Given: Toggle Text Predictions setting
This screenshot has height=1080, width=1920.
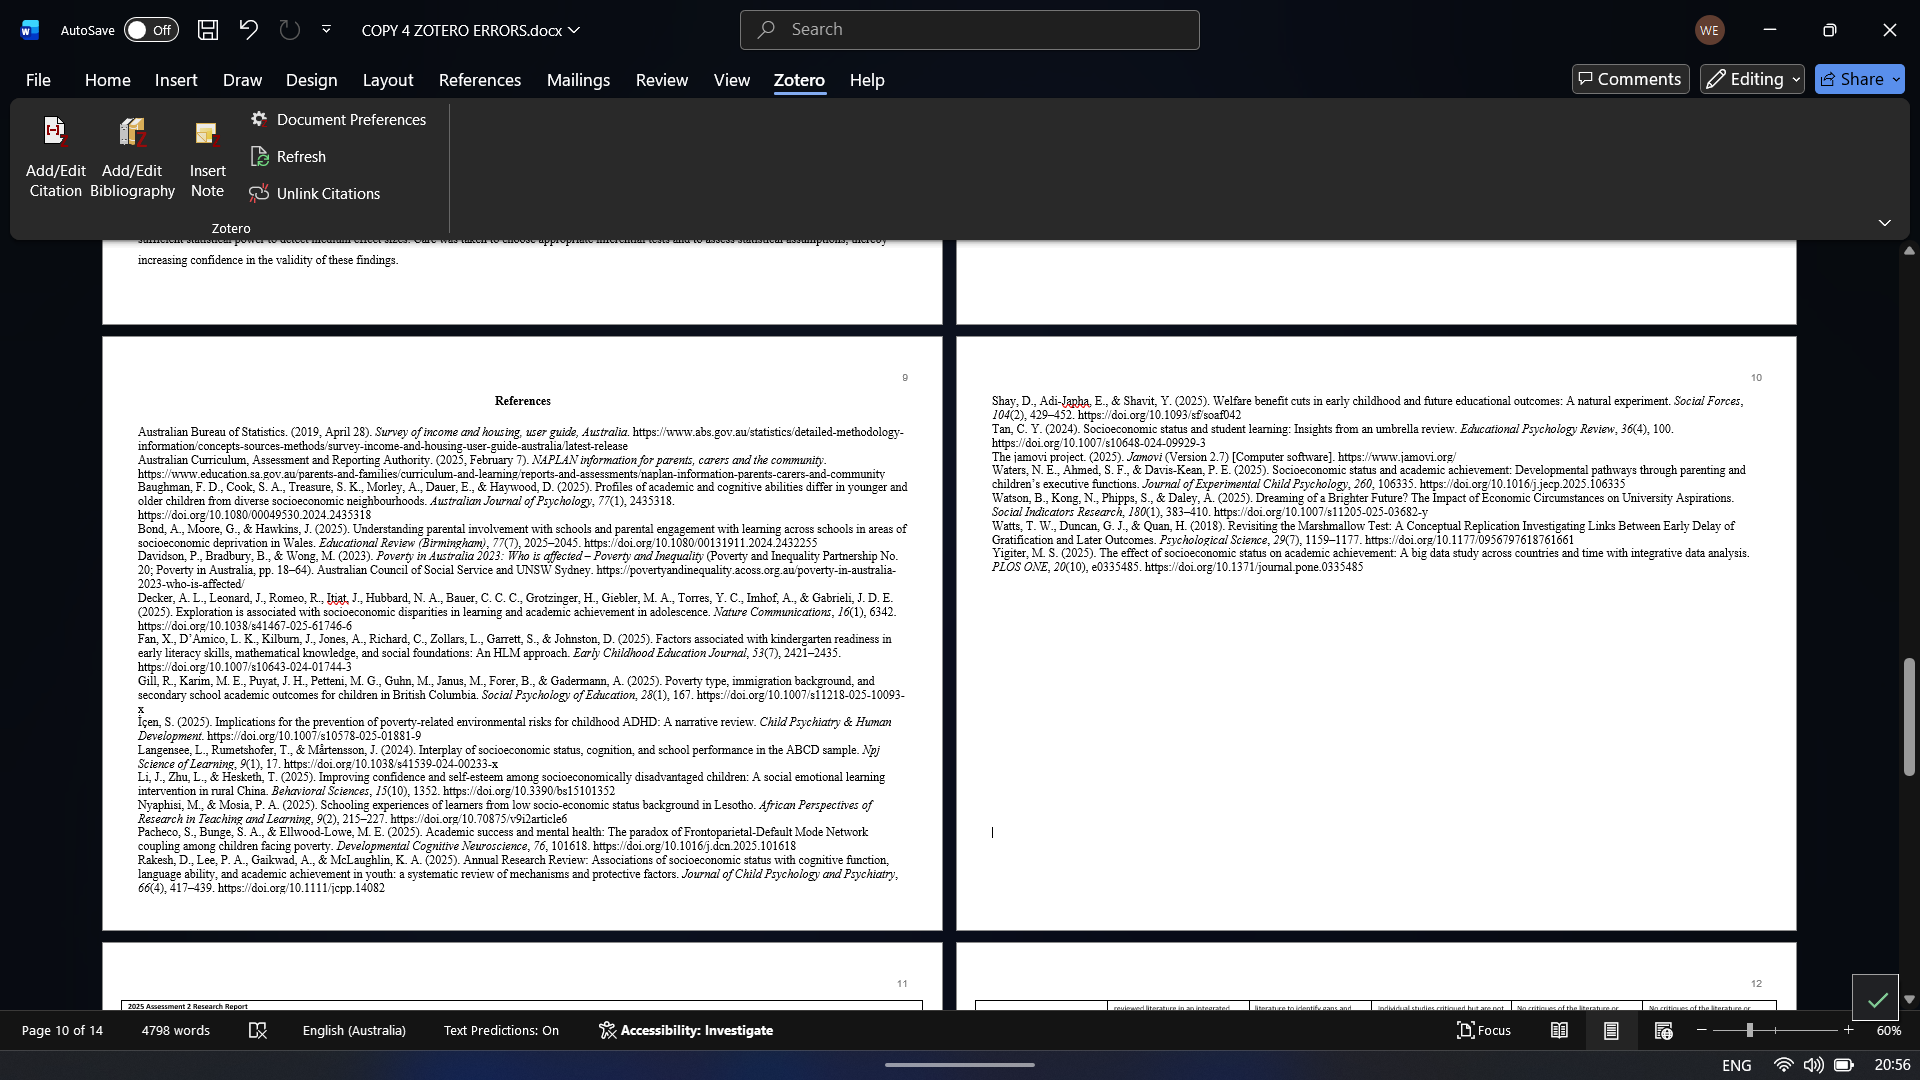Looking at the screenshot, I should click(501, 1030).
